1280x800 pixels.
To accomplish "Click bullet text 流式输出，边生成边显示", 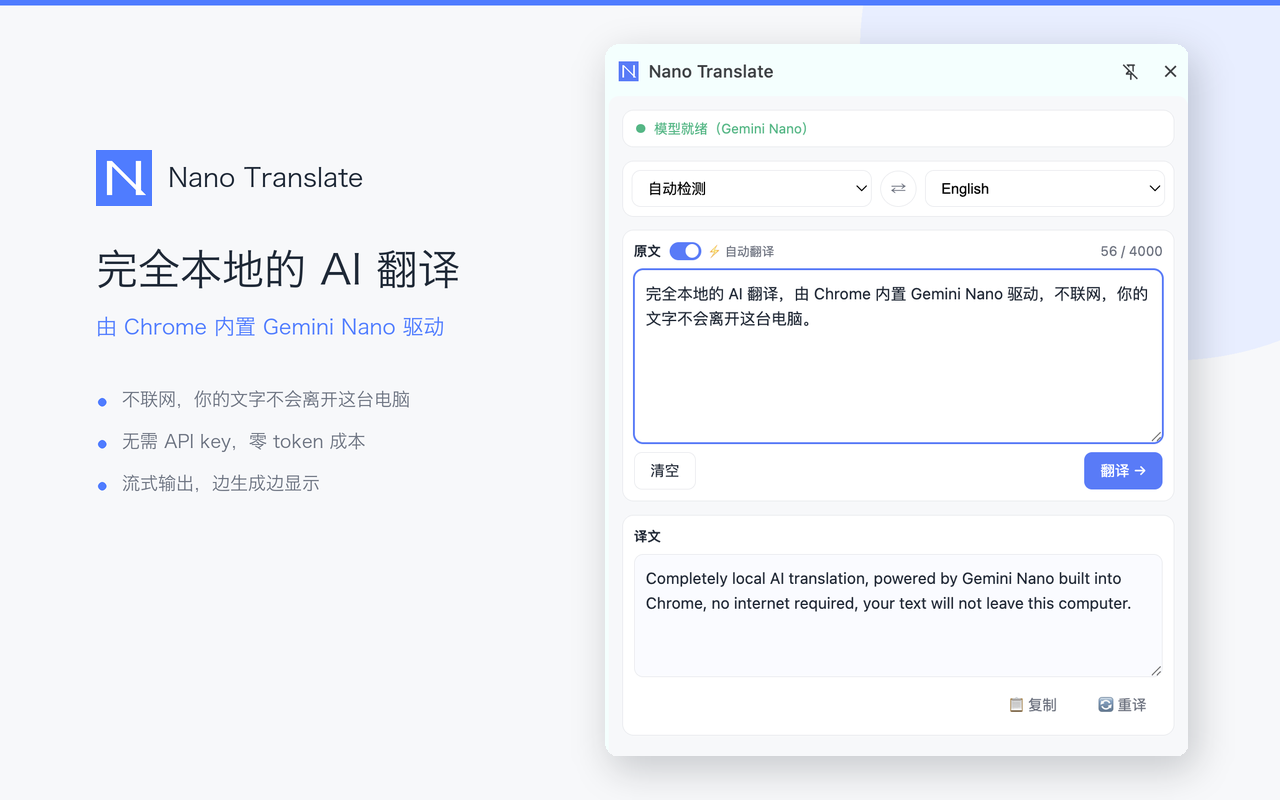I will coord(221,484).
